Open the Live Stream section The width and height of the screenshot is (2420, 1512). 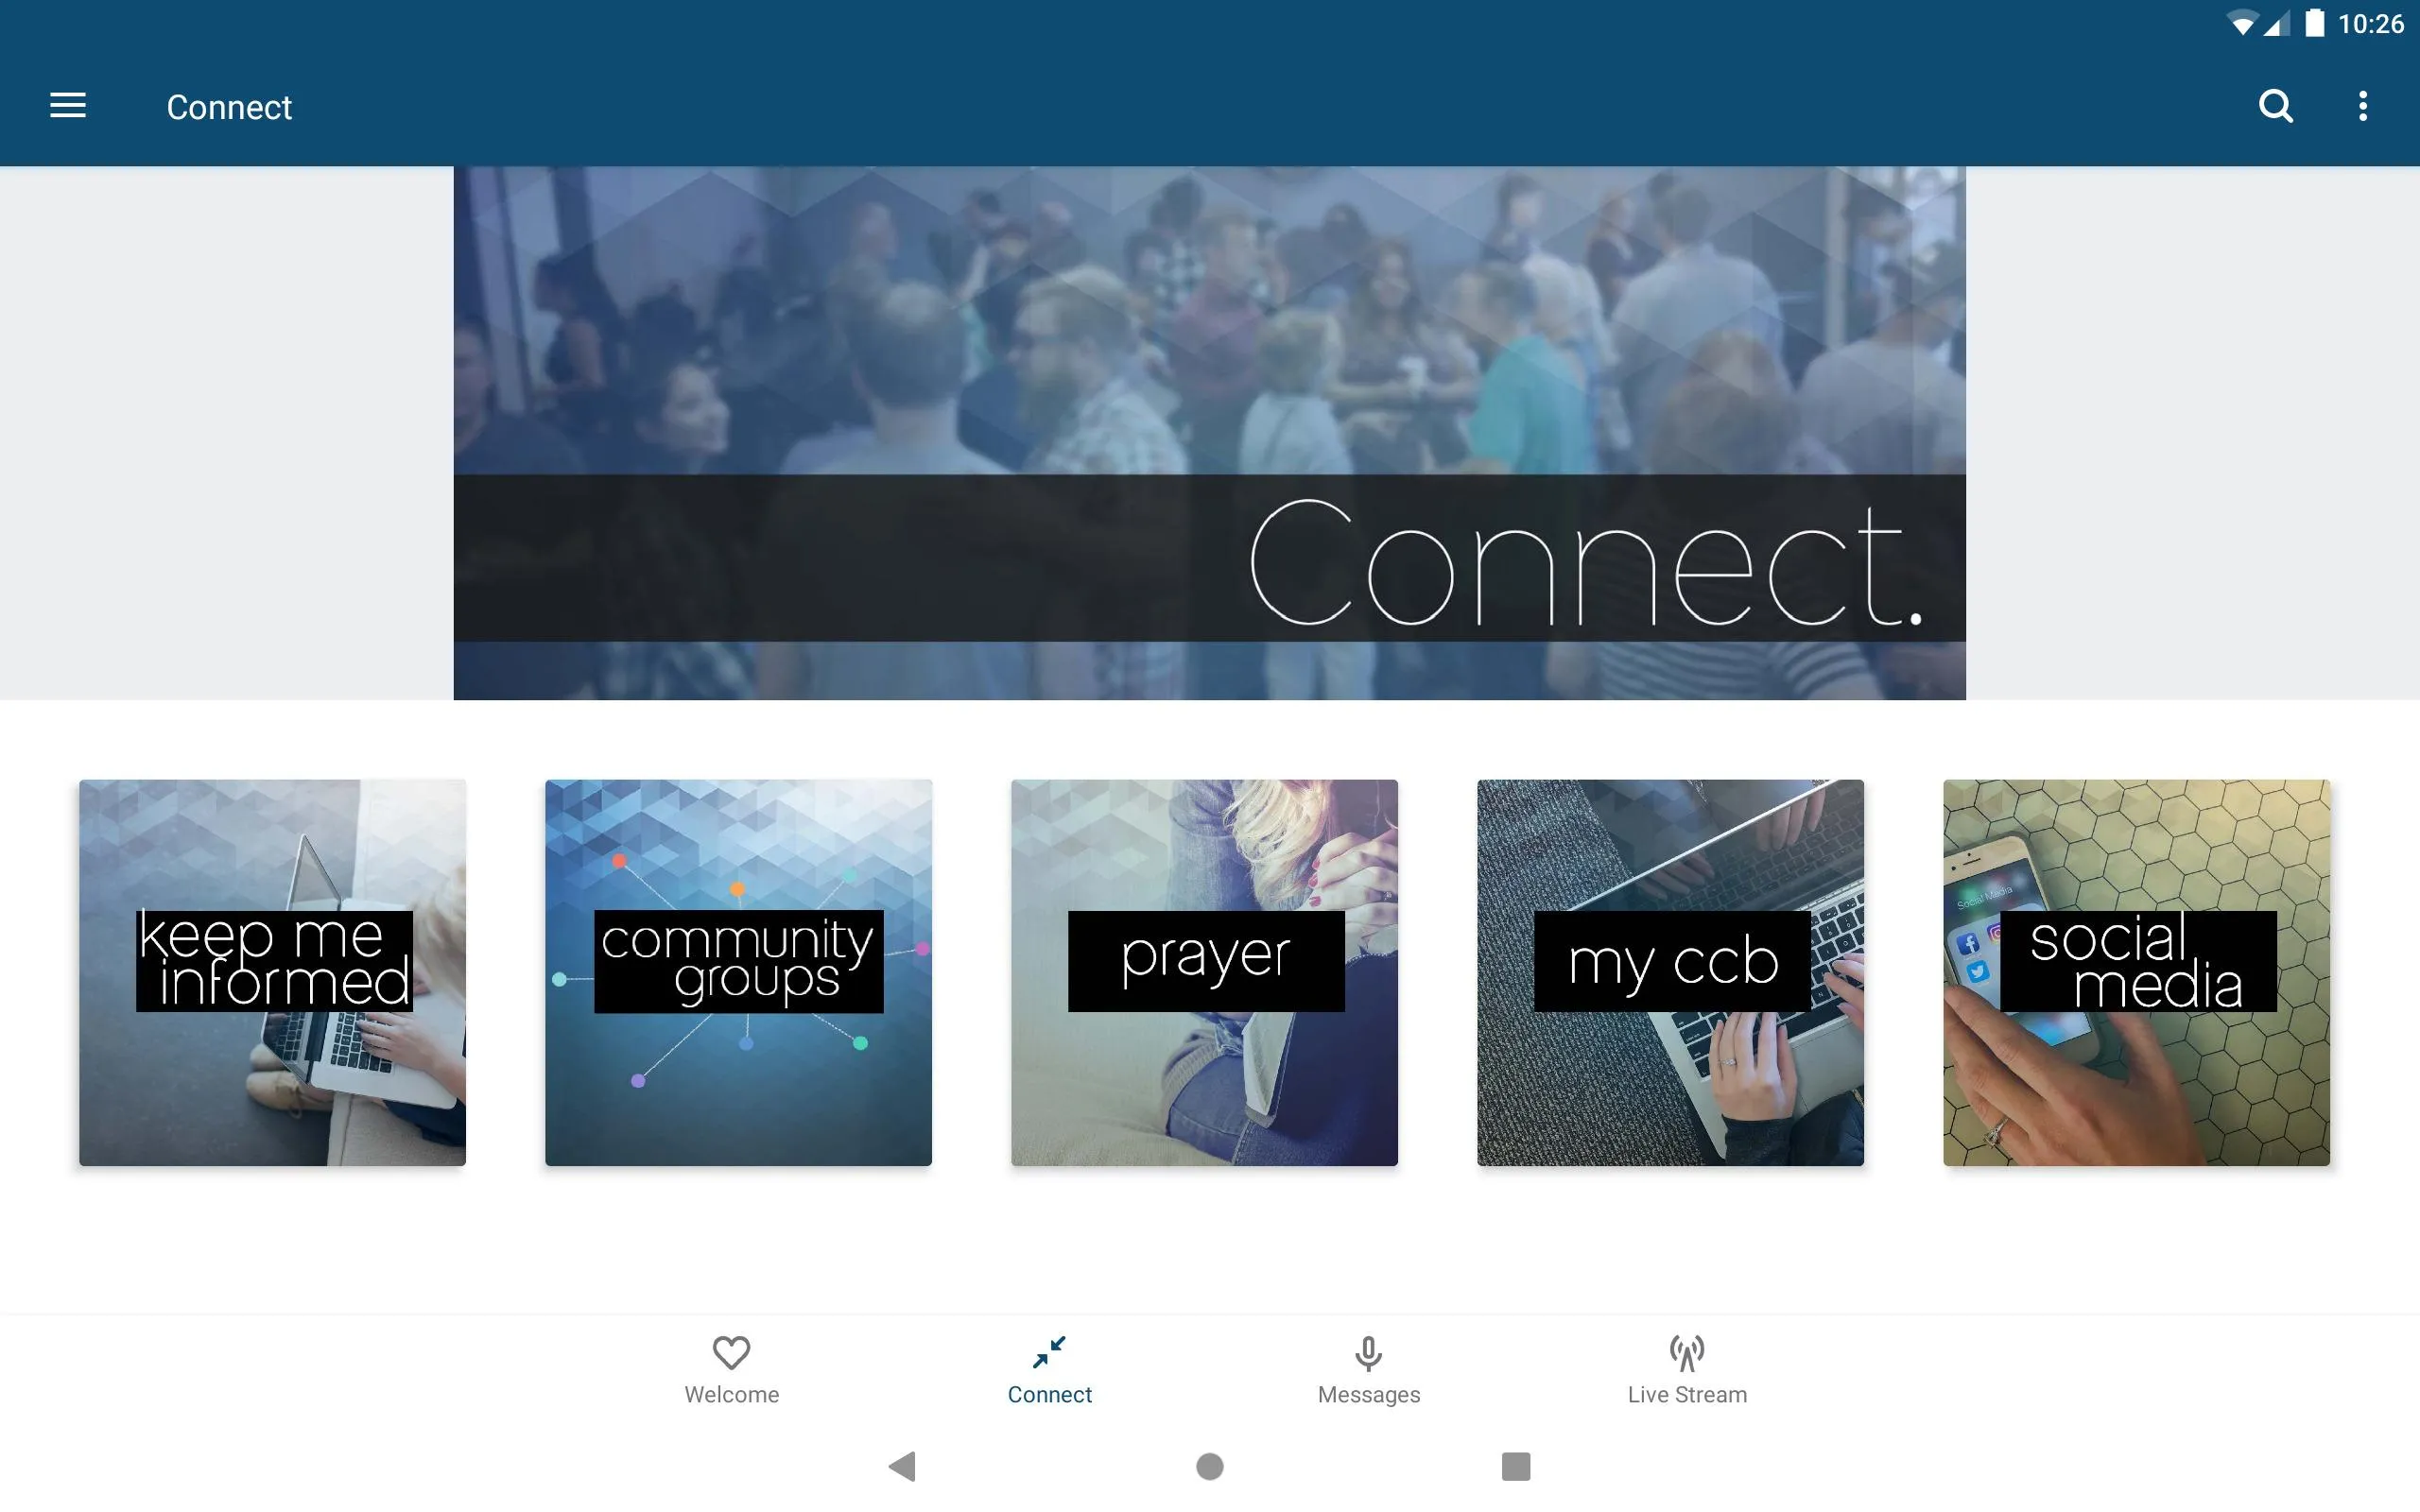pos(1685,1367)
